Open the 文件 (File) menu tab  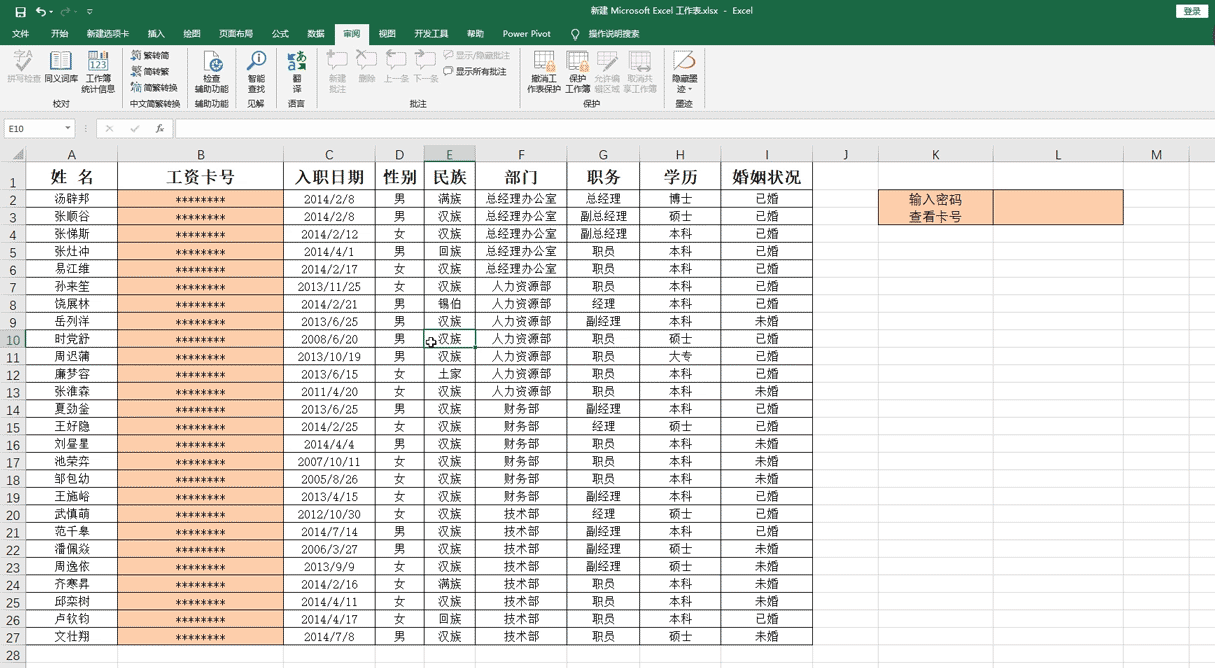(20, 34)
